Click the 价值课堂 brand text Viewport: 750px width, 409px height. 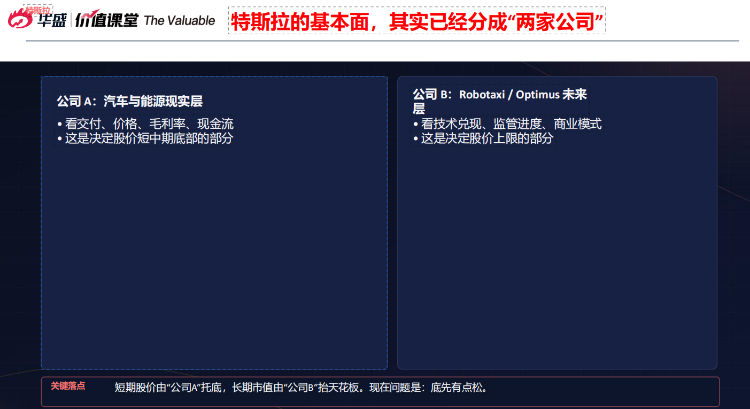tap(106, 19)
